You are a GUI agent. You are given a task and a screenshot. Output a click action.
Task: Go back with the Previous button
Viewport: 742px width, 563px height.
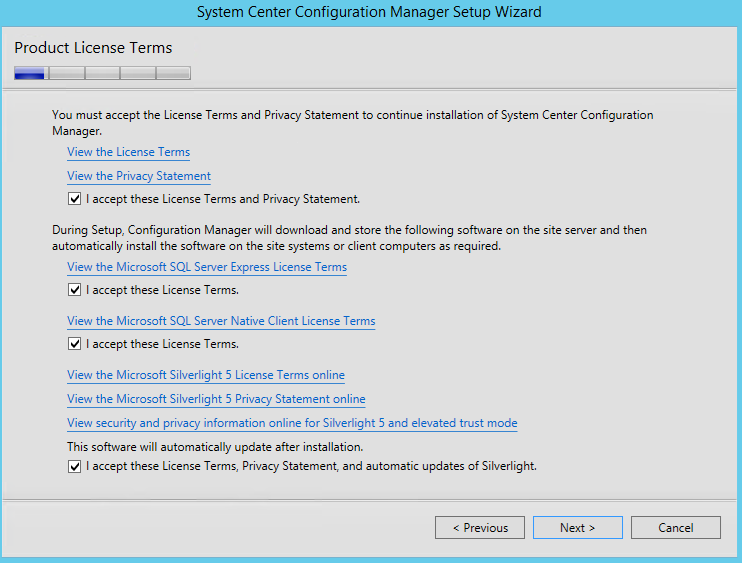tap(480, 528)
